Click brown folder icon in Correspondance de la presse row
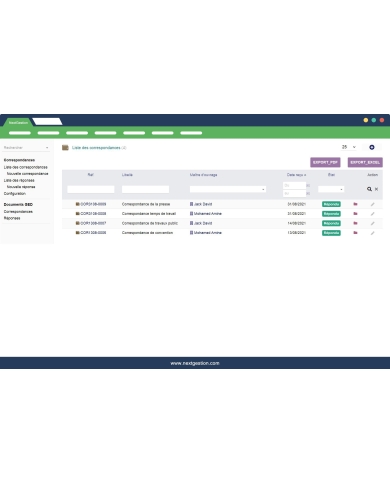The image size is (390, 484). pyautogui.click(x=78, y=204)
